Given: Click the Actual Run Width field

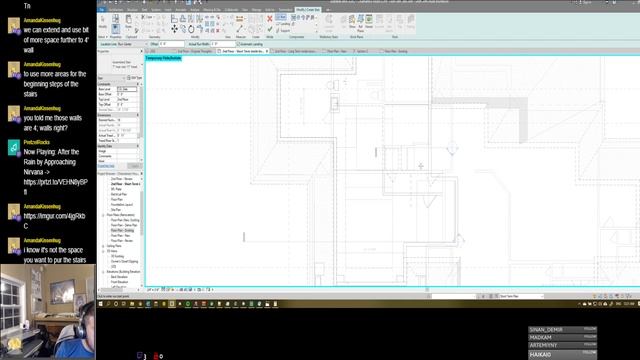Looking at the screenshot, I should click(x=223, y=44).
